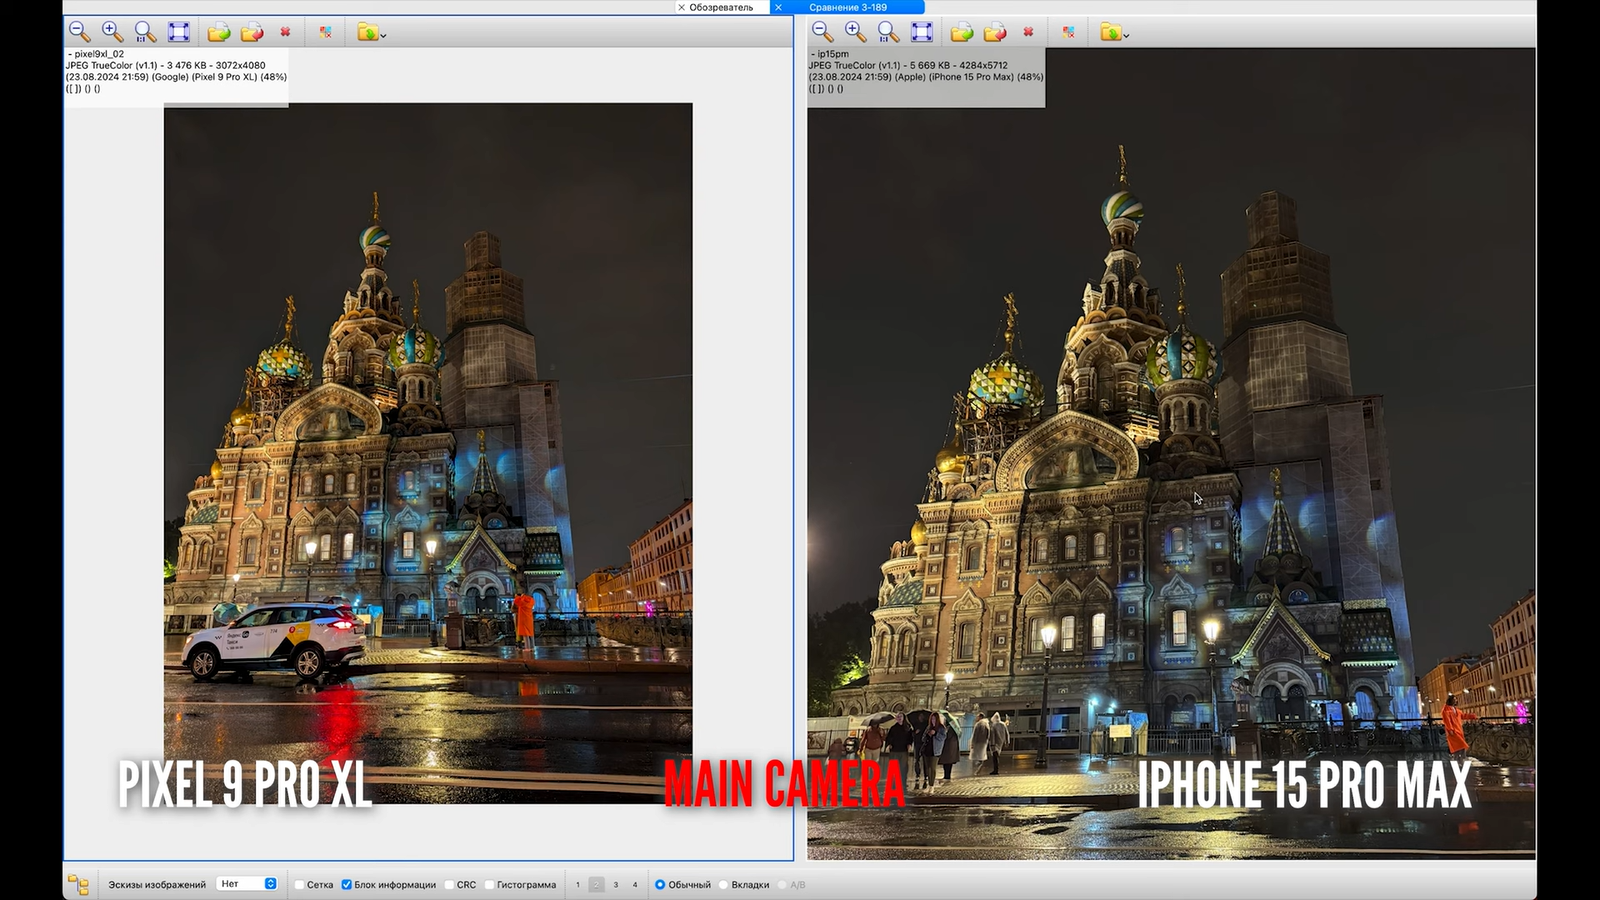1600x900 pixels.
Task: Expand folder dropdown arrow in left toolbar
Action: 383,35
